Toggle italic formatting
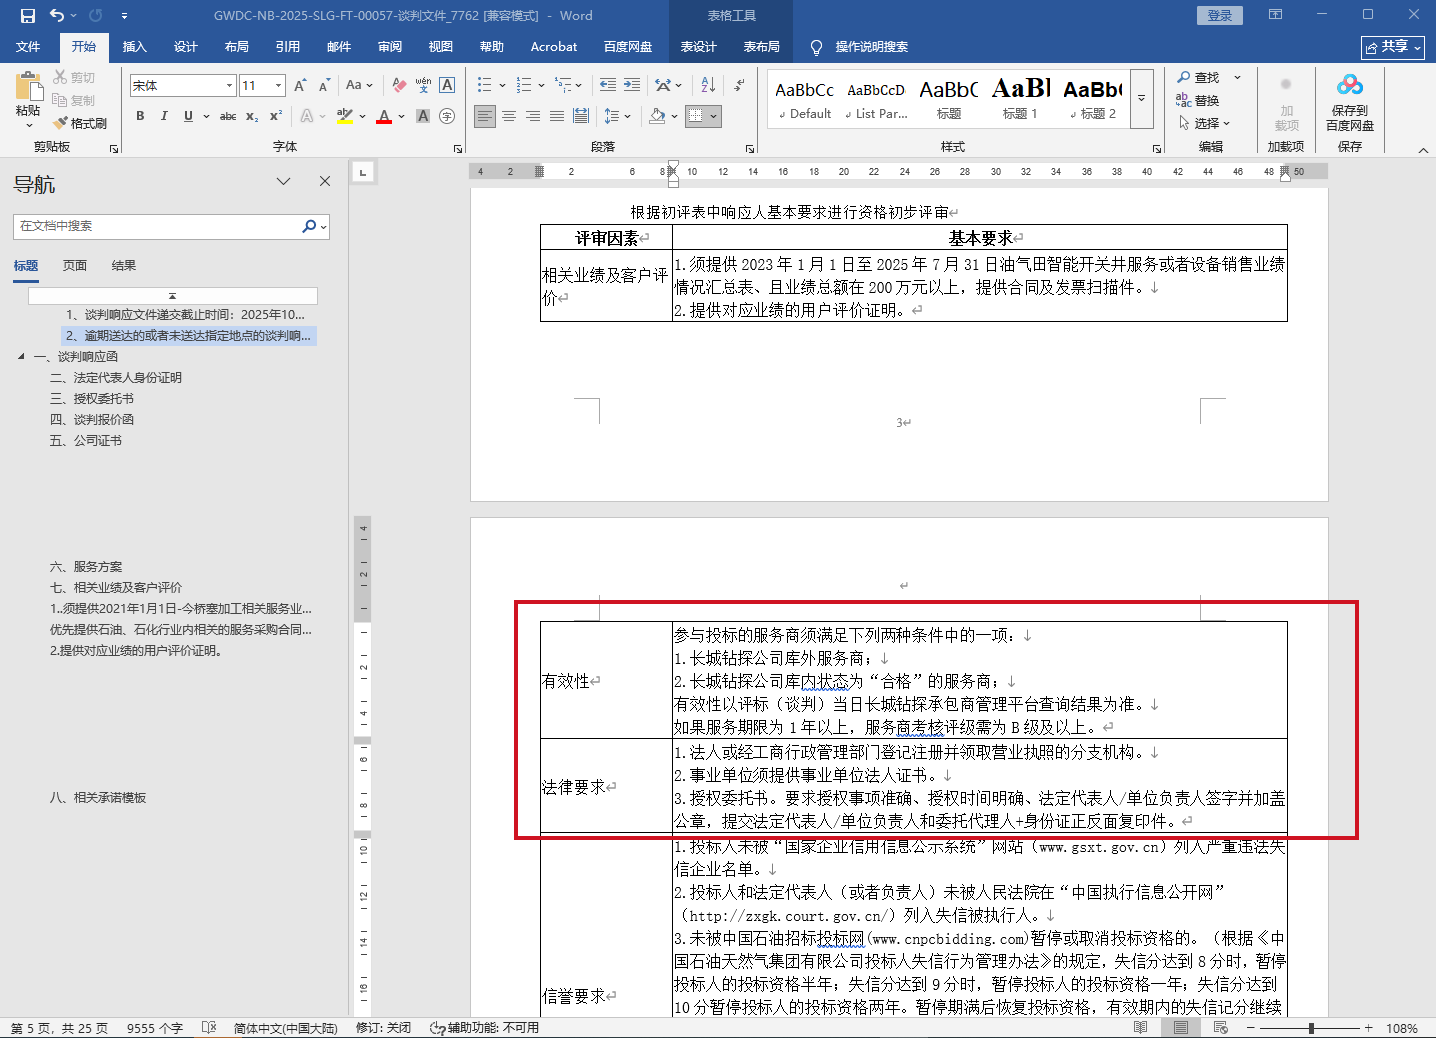 click(x=164, y=116)
